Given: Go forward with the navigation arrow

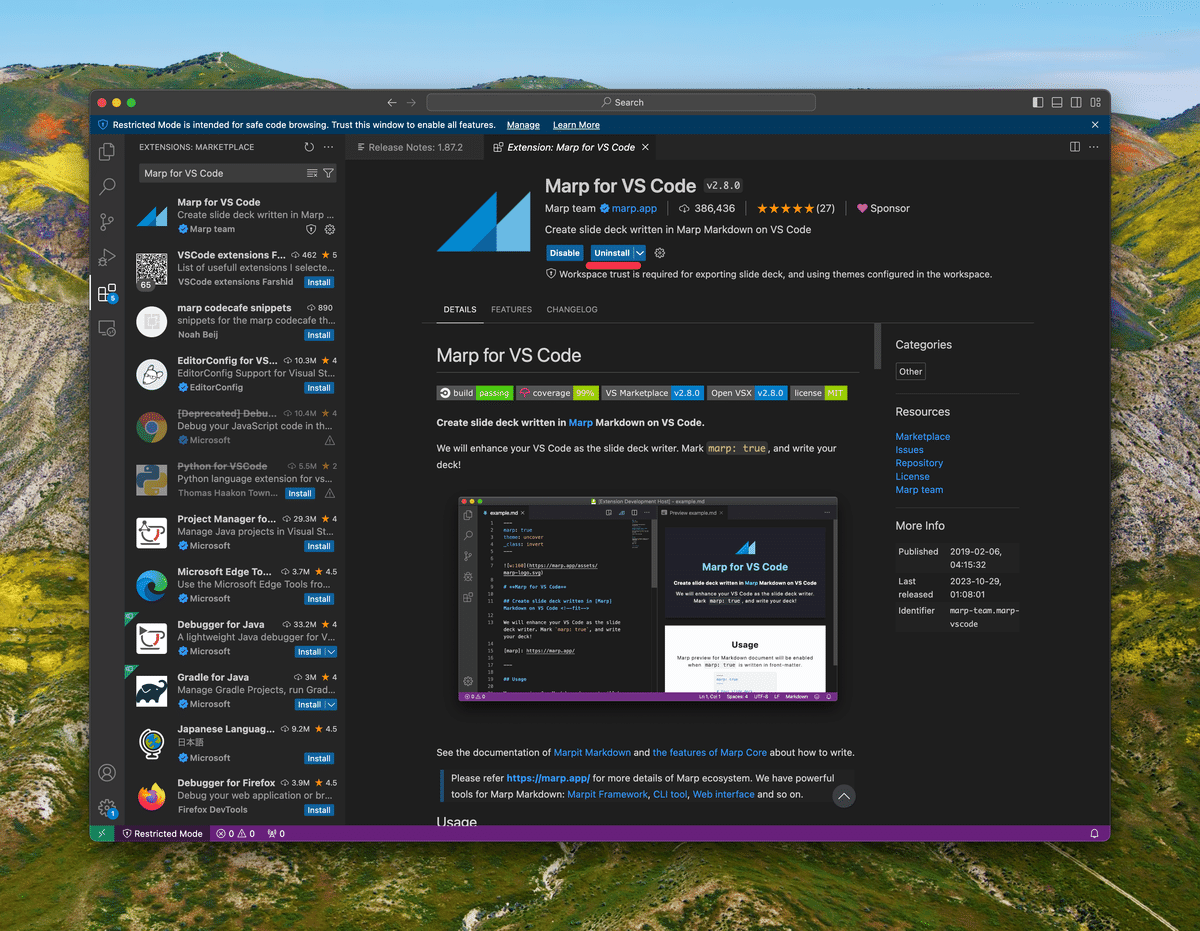Looking at the screenshot, I should coord(411,102).
